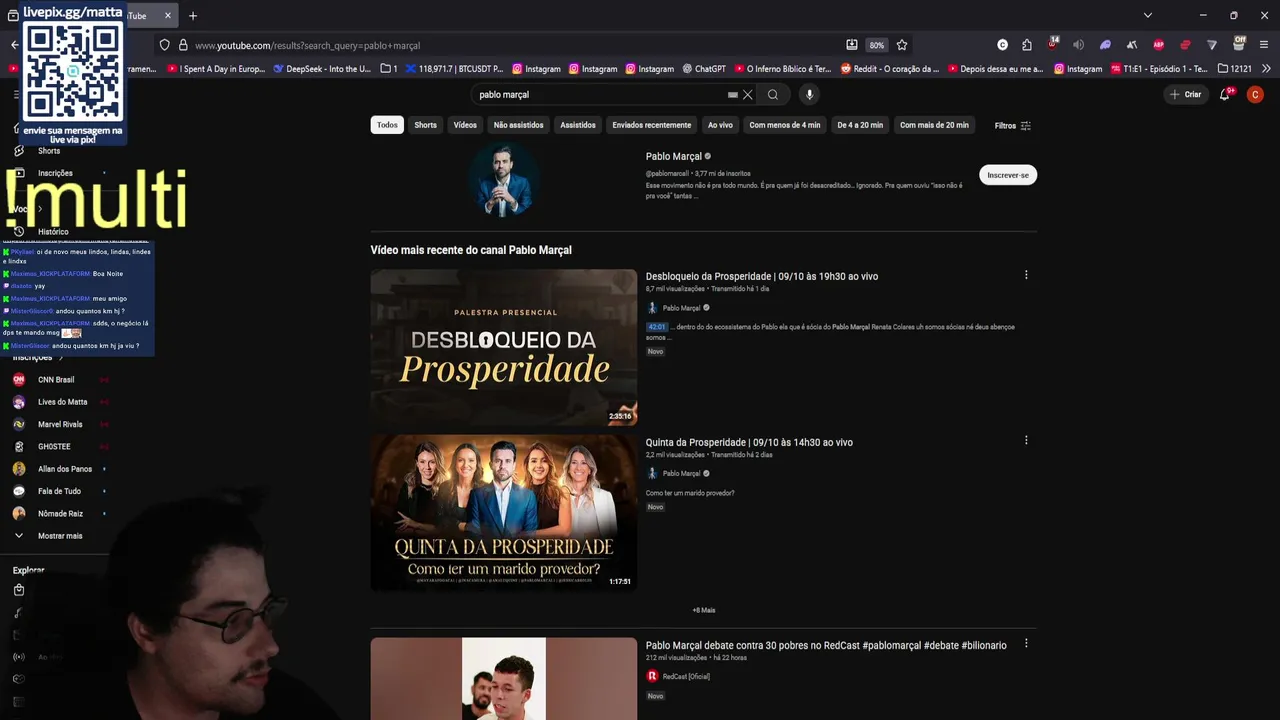Select the Ao vivo filter chip
1280x720 pixels.
click(x=720, y=125)
